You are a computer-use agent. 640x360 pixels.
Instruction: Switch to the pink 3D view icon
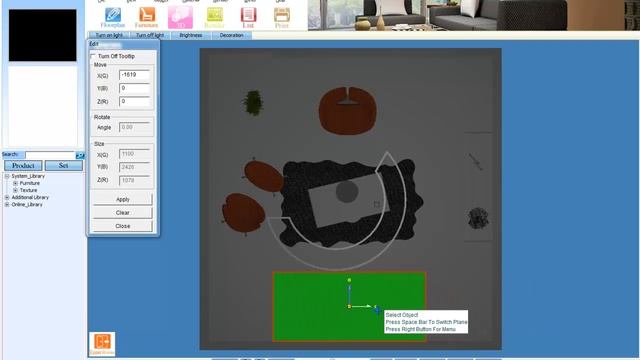click(x=180, y=18)
